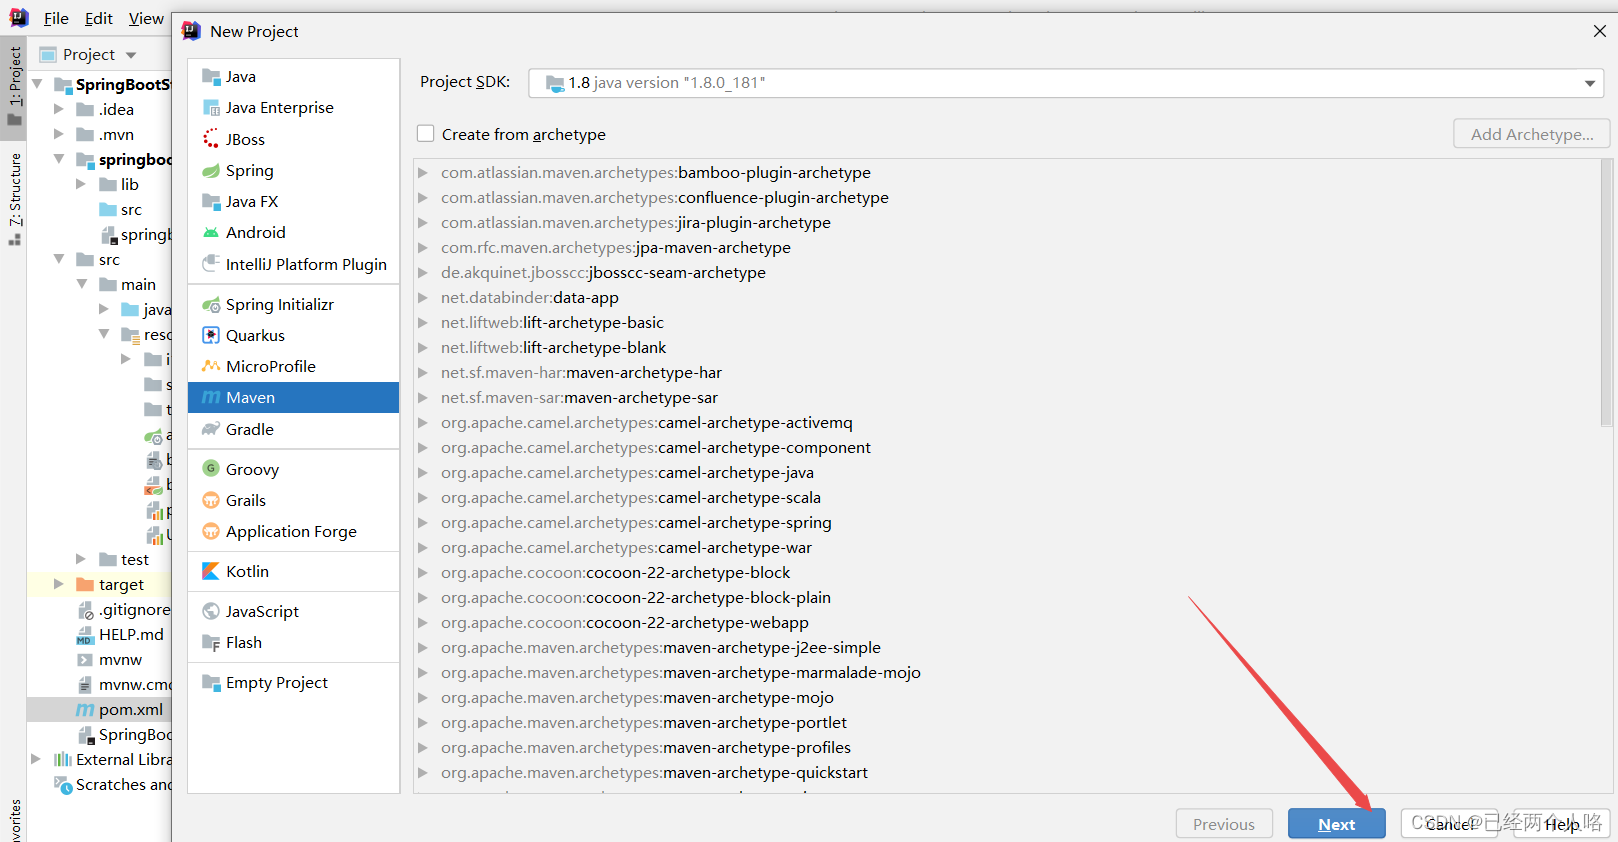Select the Spring leaf icon
1618x842 pixels.
211,170
